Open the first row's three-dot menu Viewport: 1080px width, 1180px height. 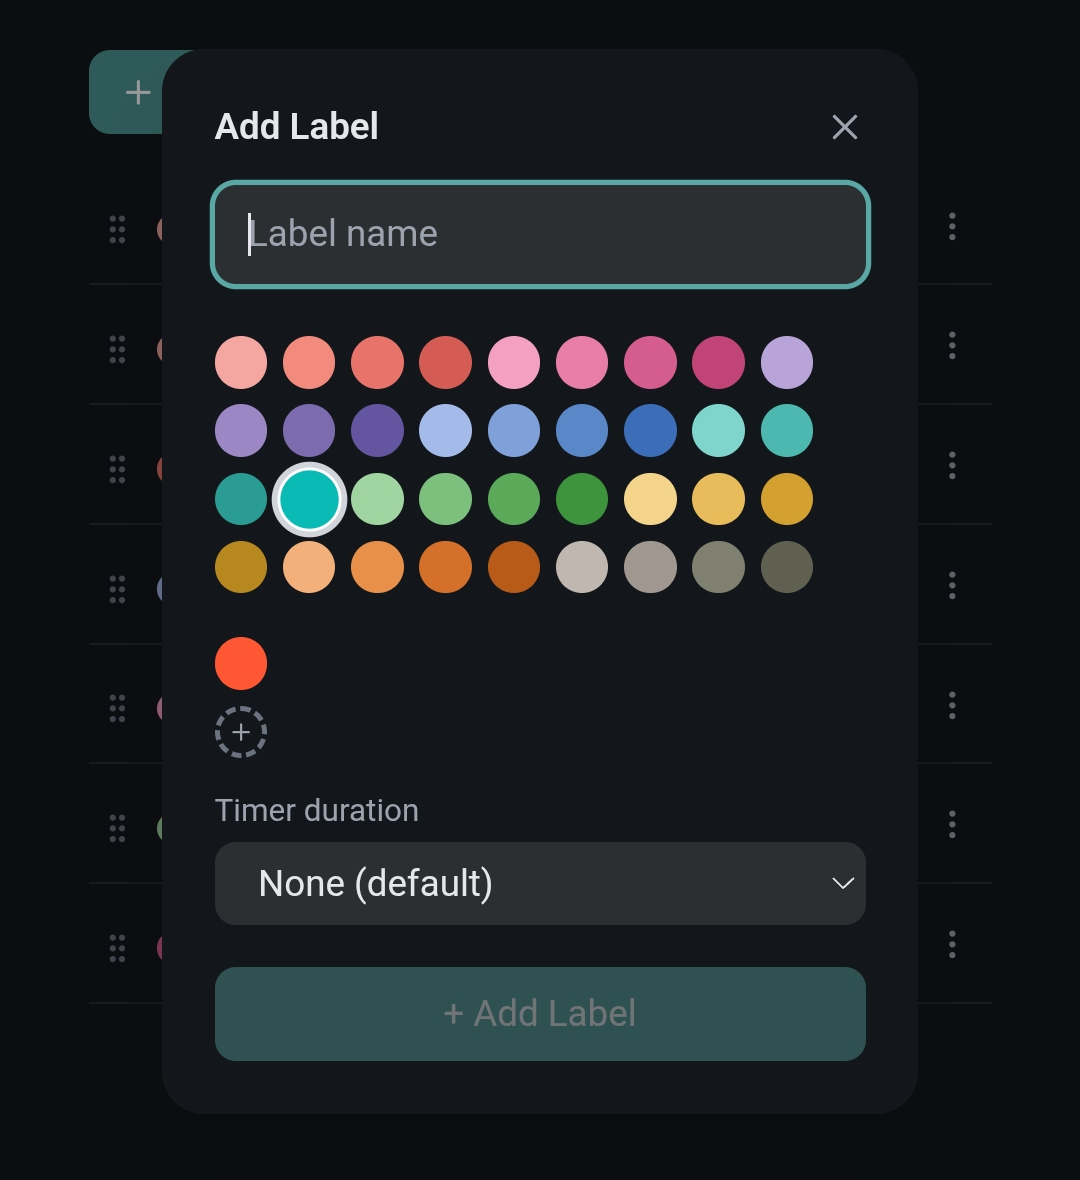point(952,227)
